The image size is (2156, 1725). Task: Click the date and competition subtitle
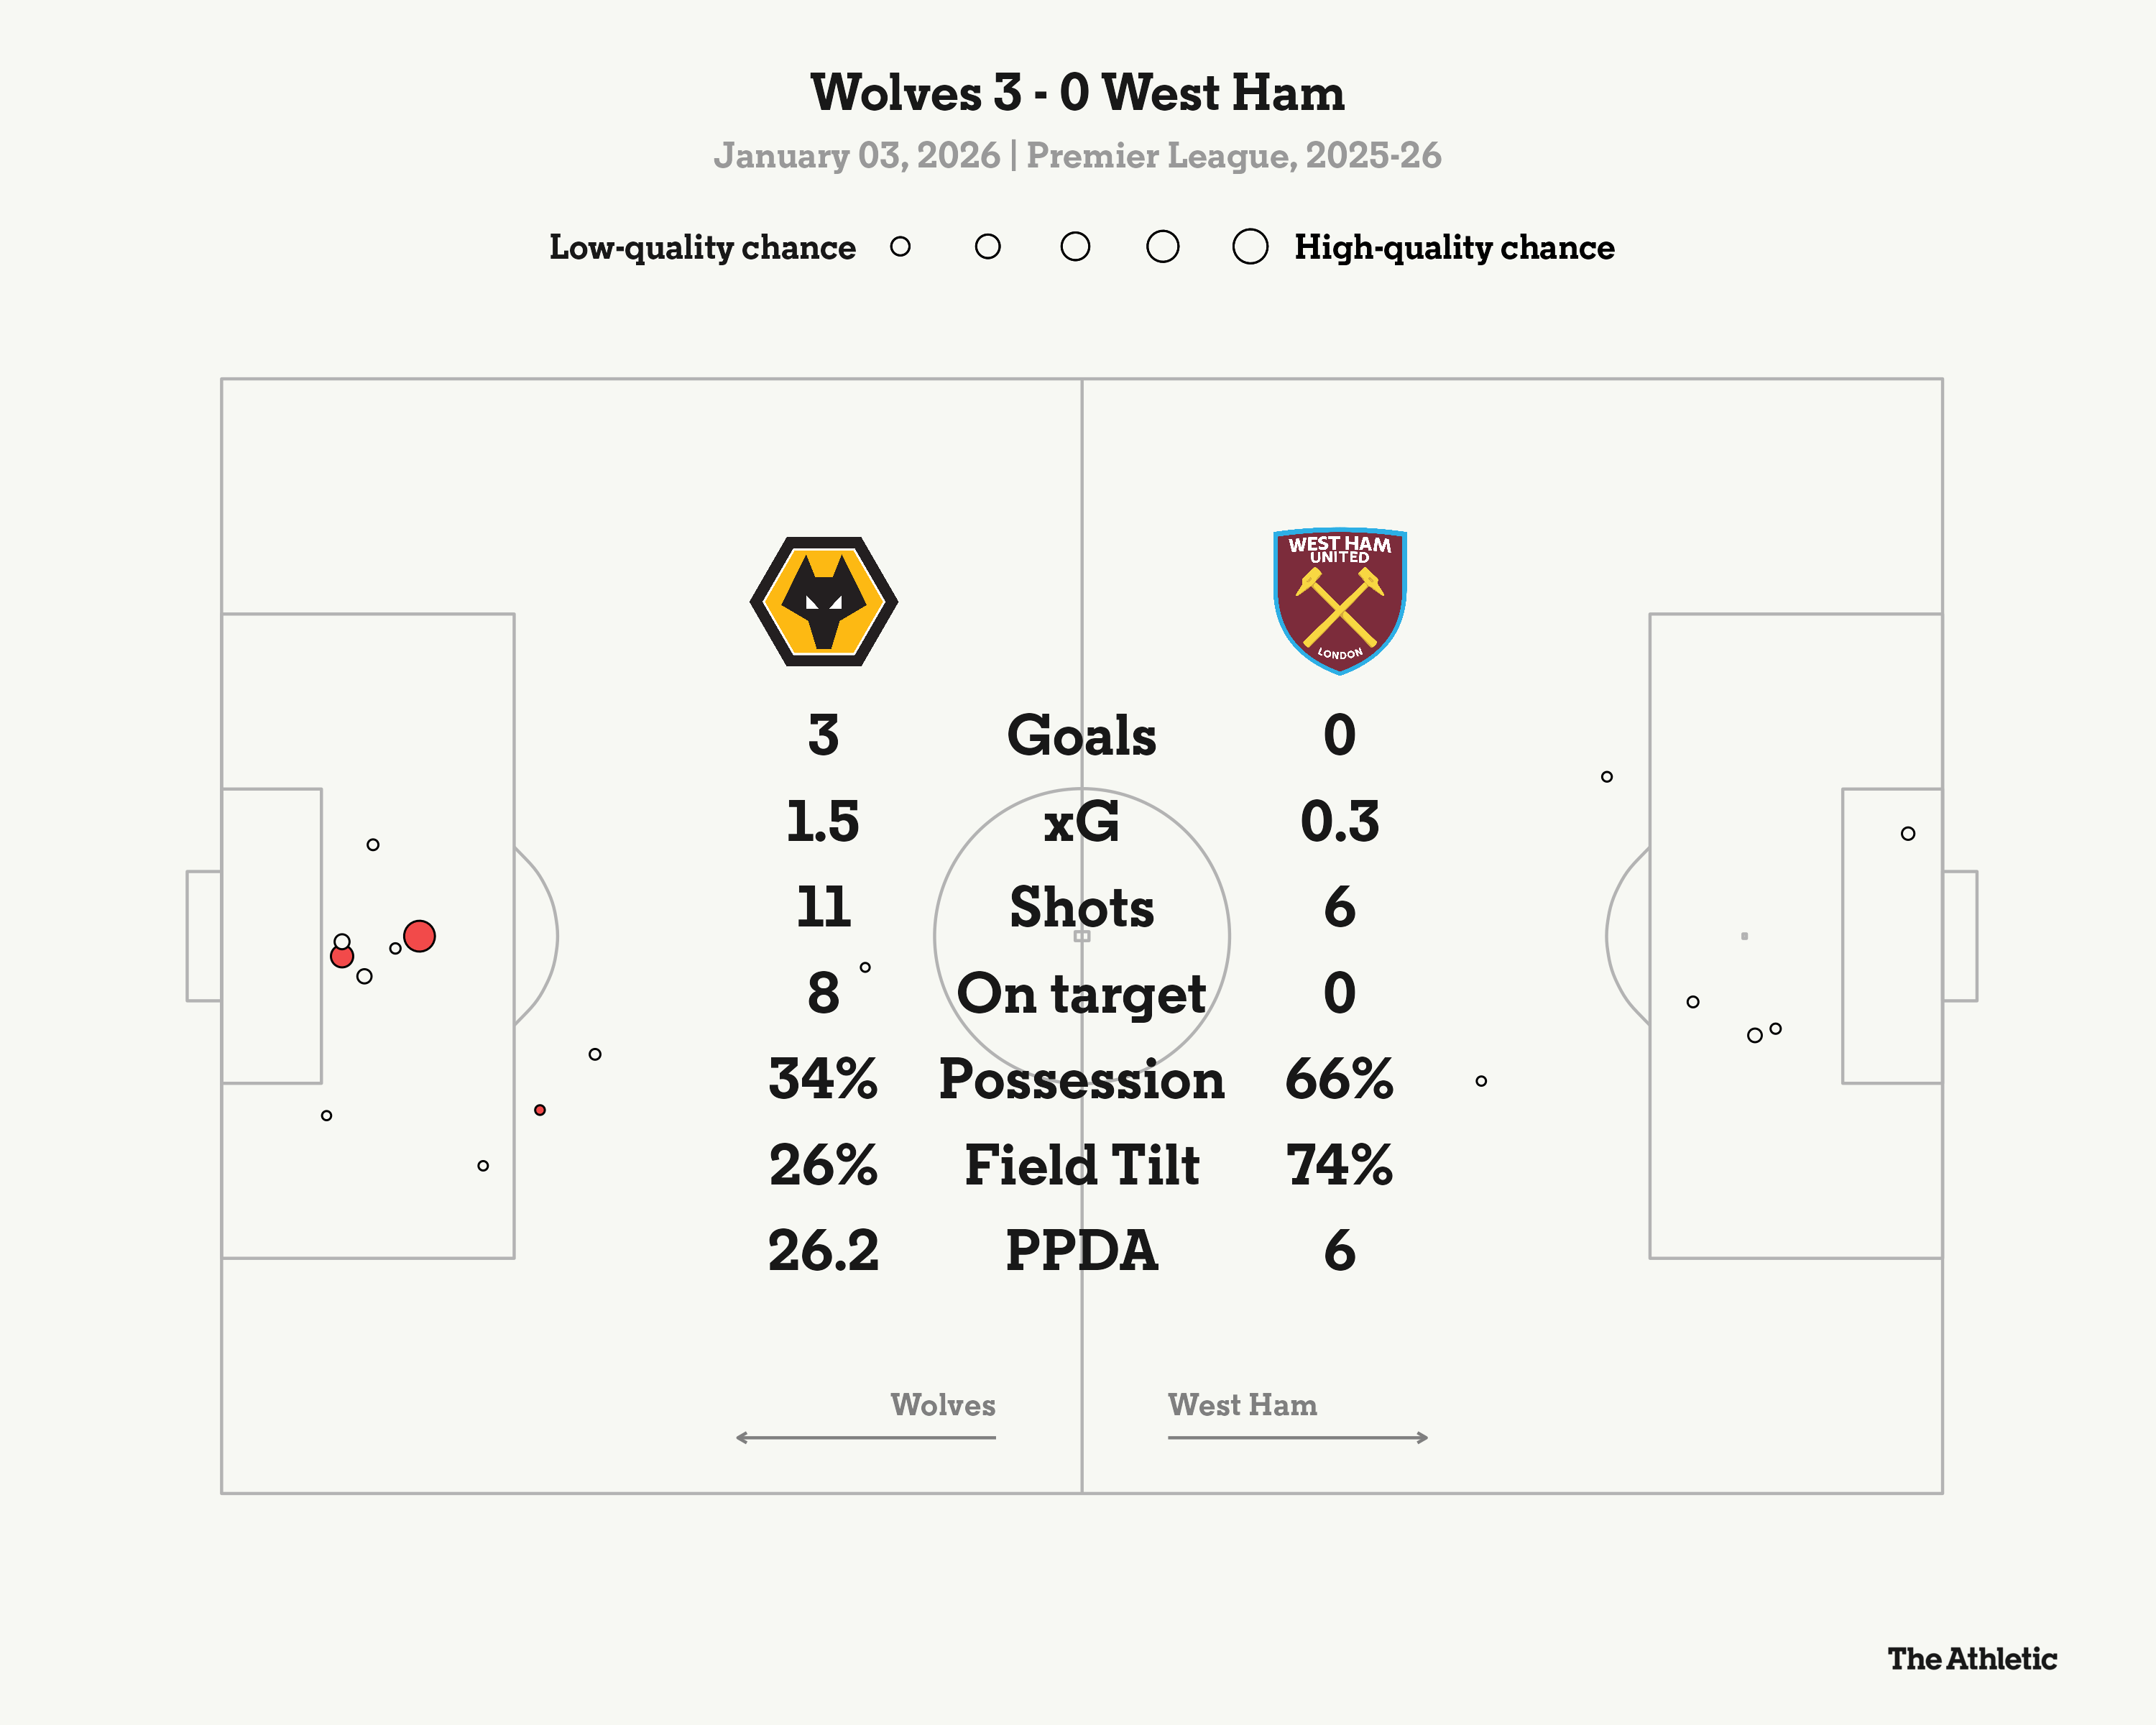[1077, 156]
